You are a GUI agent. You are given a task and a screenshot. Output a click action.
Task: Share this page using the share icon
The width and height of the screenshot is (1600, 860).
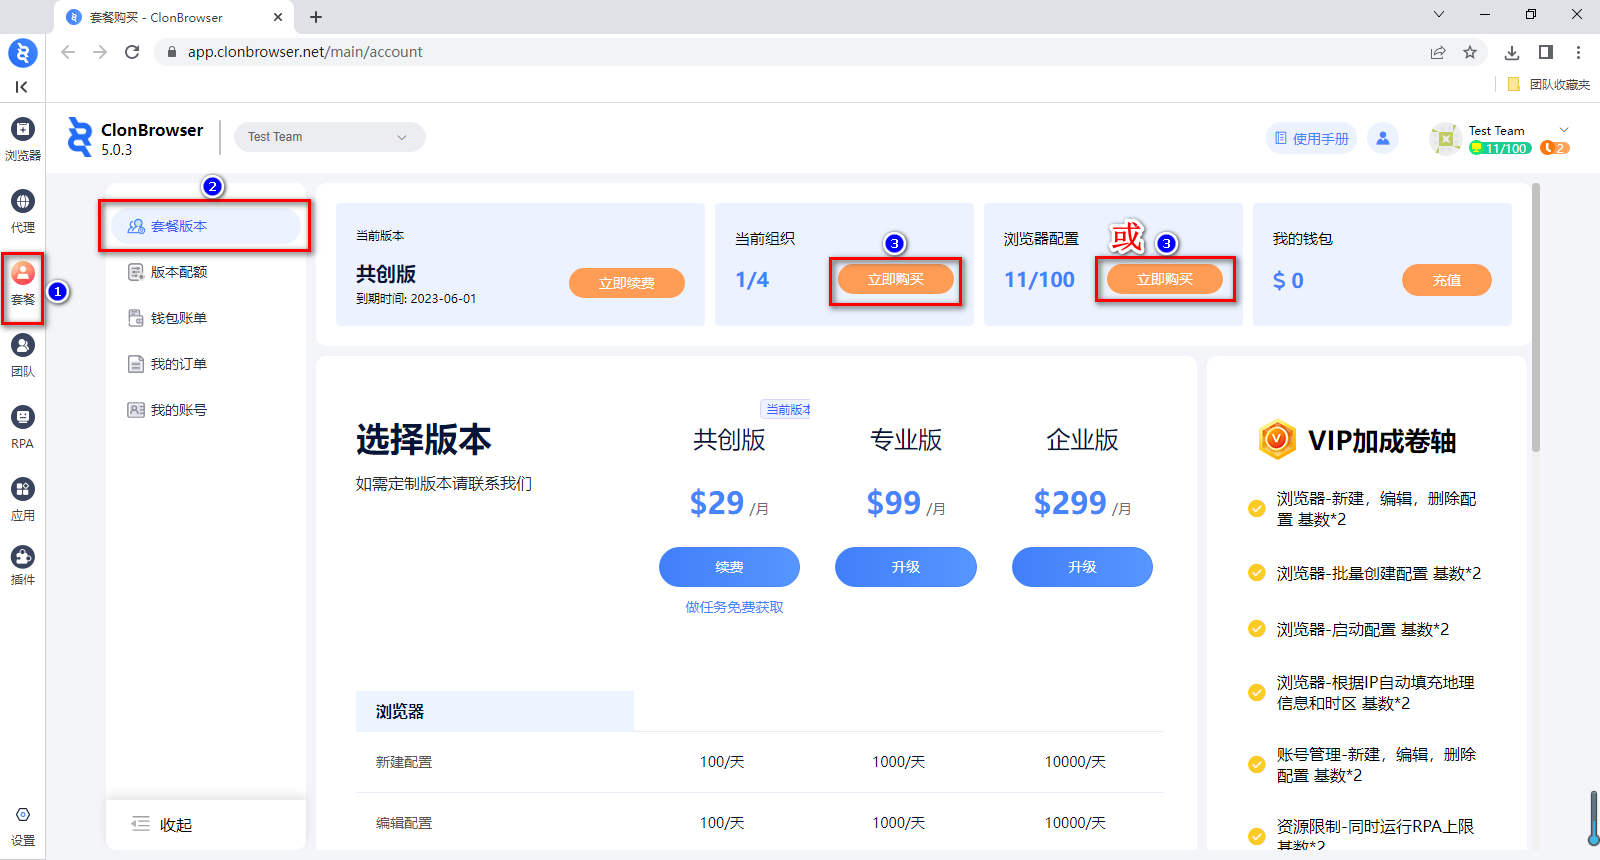[x=1438, y=52]
